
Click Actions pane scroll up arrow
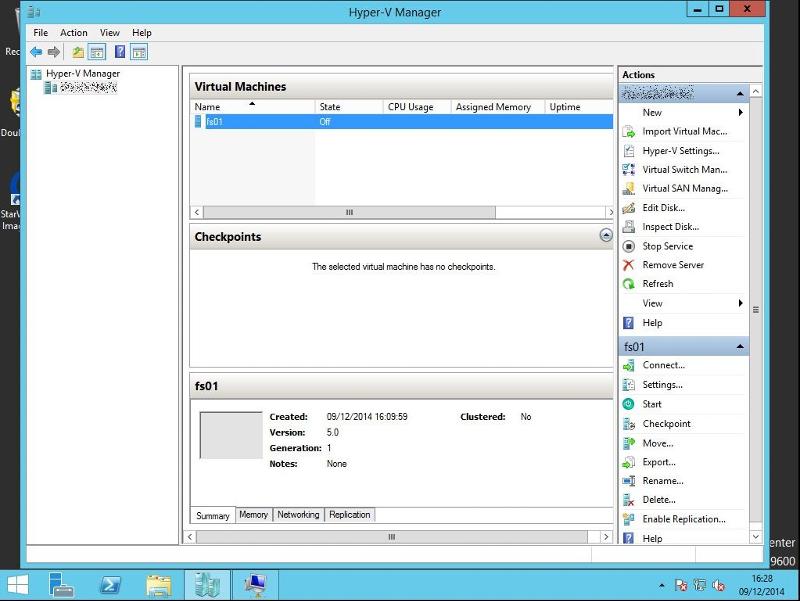coord(756,91)
